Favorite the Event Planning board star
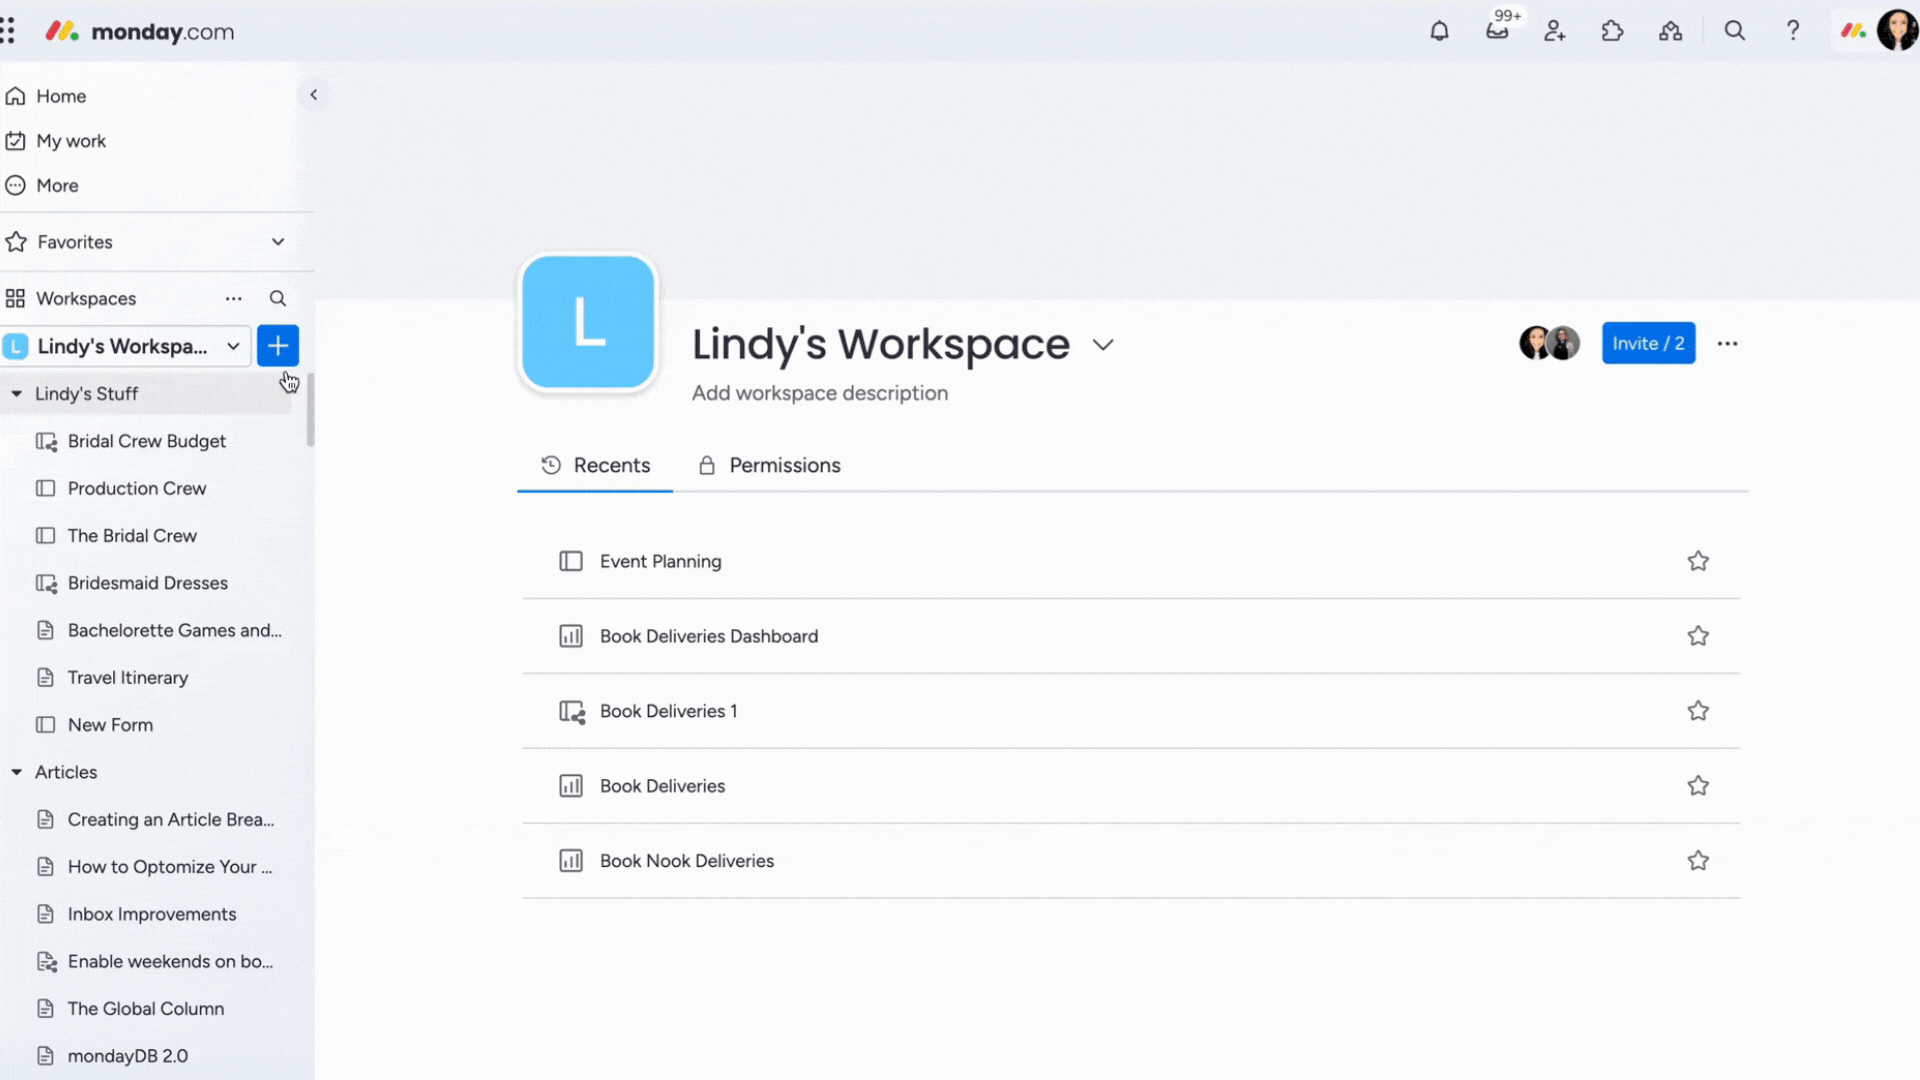 pyautogui.click(x=1698, y=561)
